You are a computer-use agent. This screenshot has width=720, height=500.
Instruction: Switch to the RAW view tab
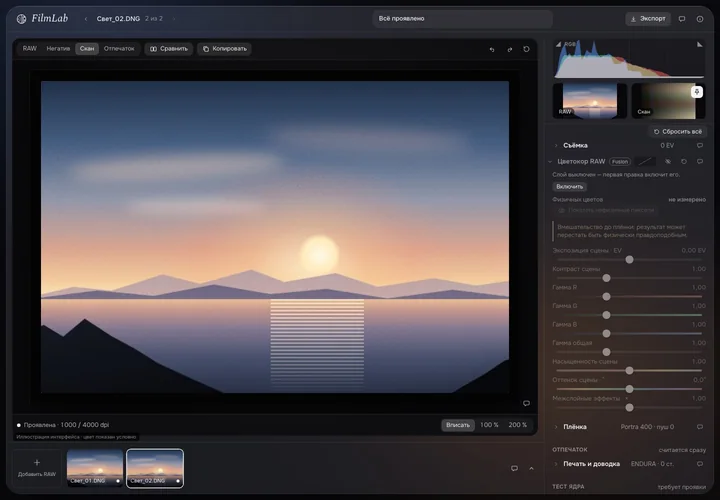(x=29, y=49)
